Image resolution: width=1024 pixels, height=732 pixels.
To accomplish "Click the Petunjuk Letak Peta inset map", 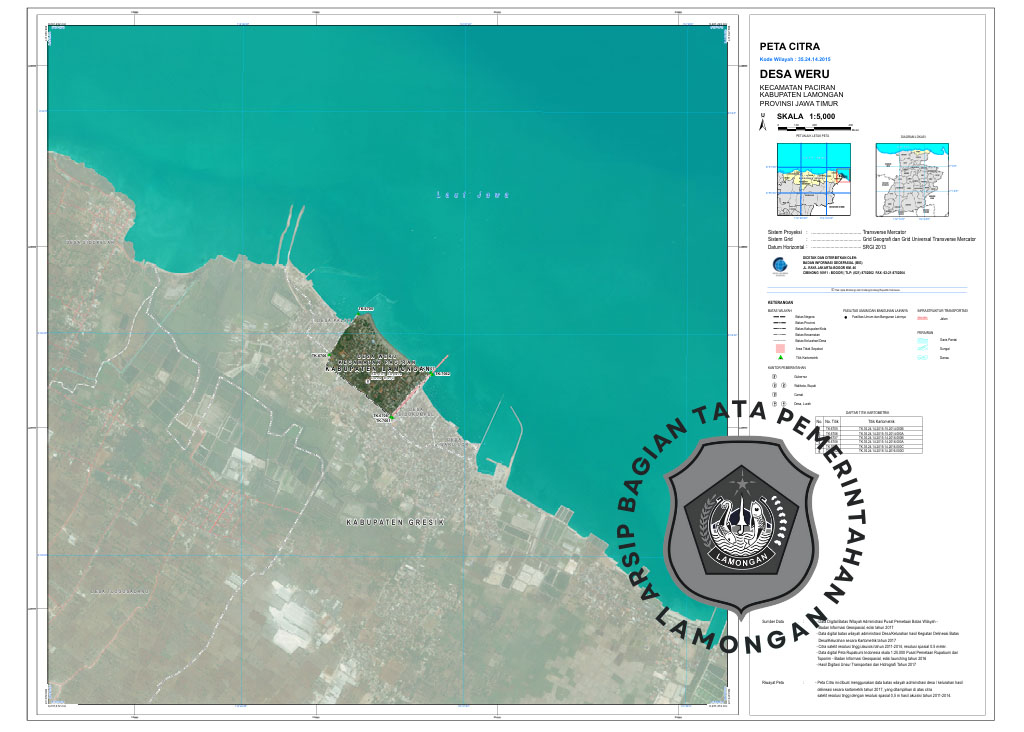I will (x=814, y=179).
